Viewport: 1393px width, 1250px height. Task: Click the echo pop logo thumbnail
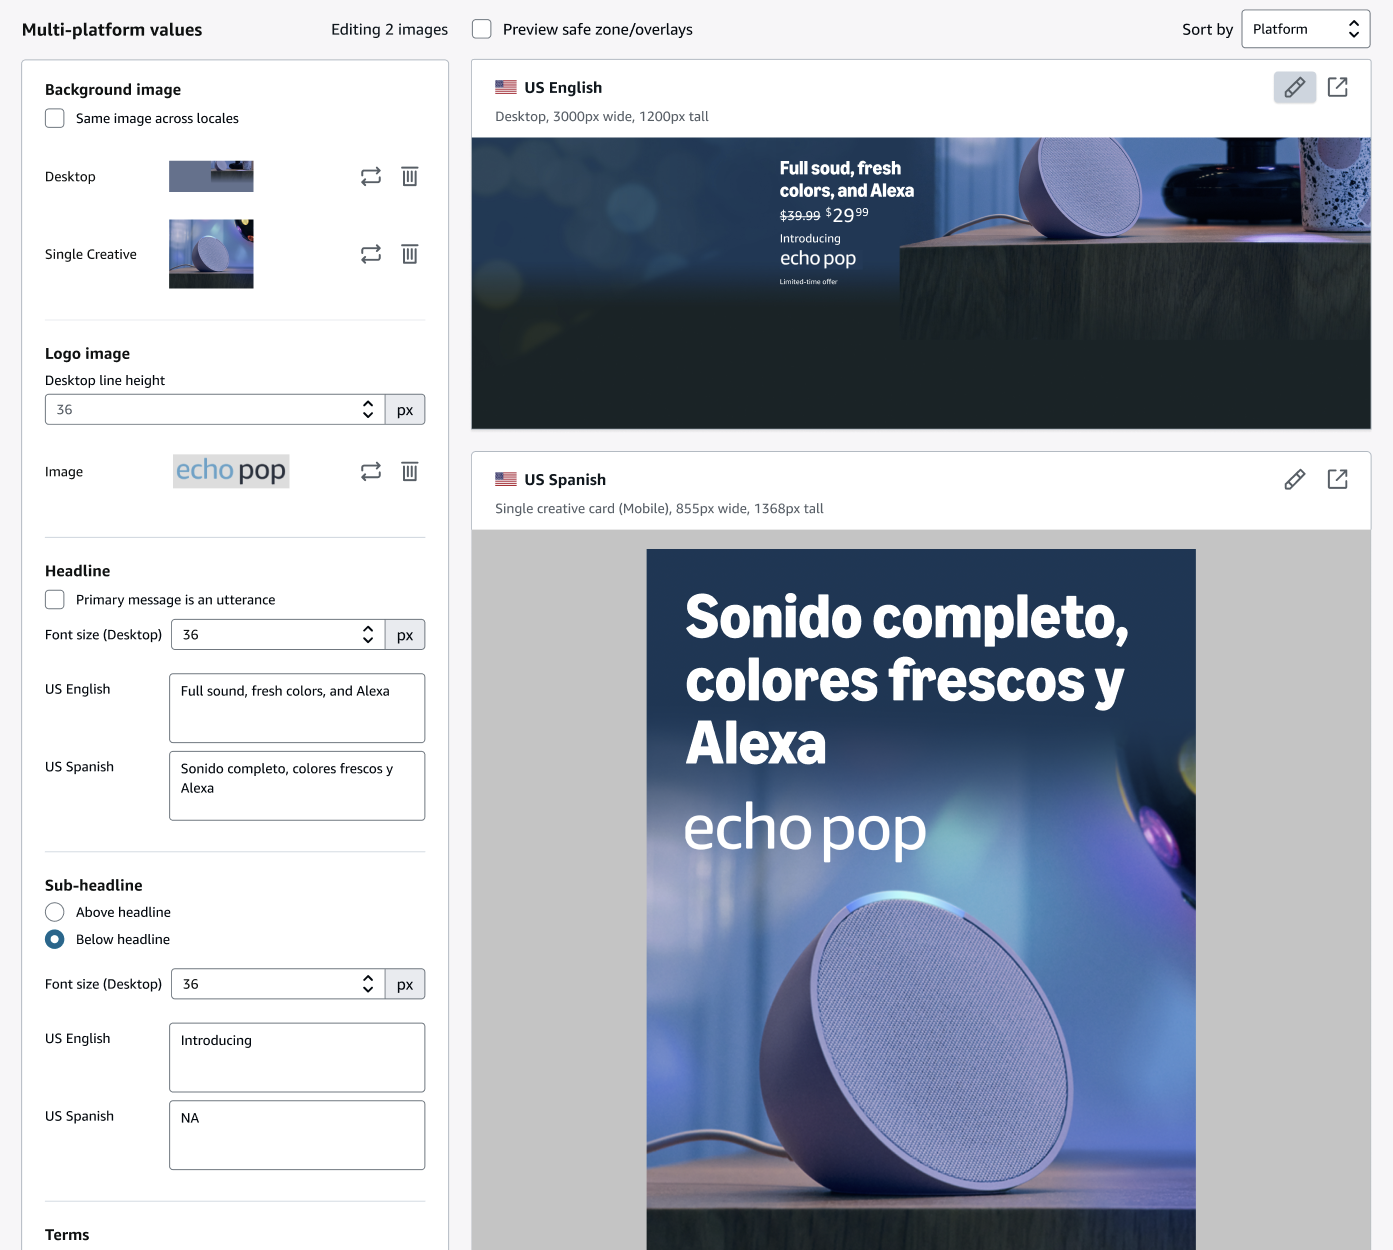click(x=231, y=471)
